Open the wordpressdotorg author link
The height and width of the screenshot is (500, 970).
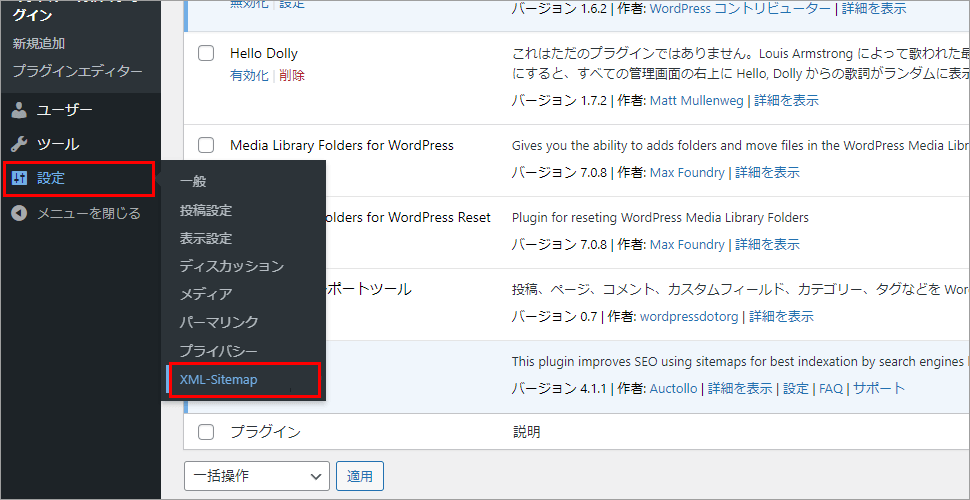click(x=689, y=317)
